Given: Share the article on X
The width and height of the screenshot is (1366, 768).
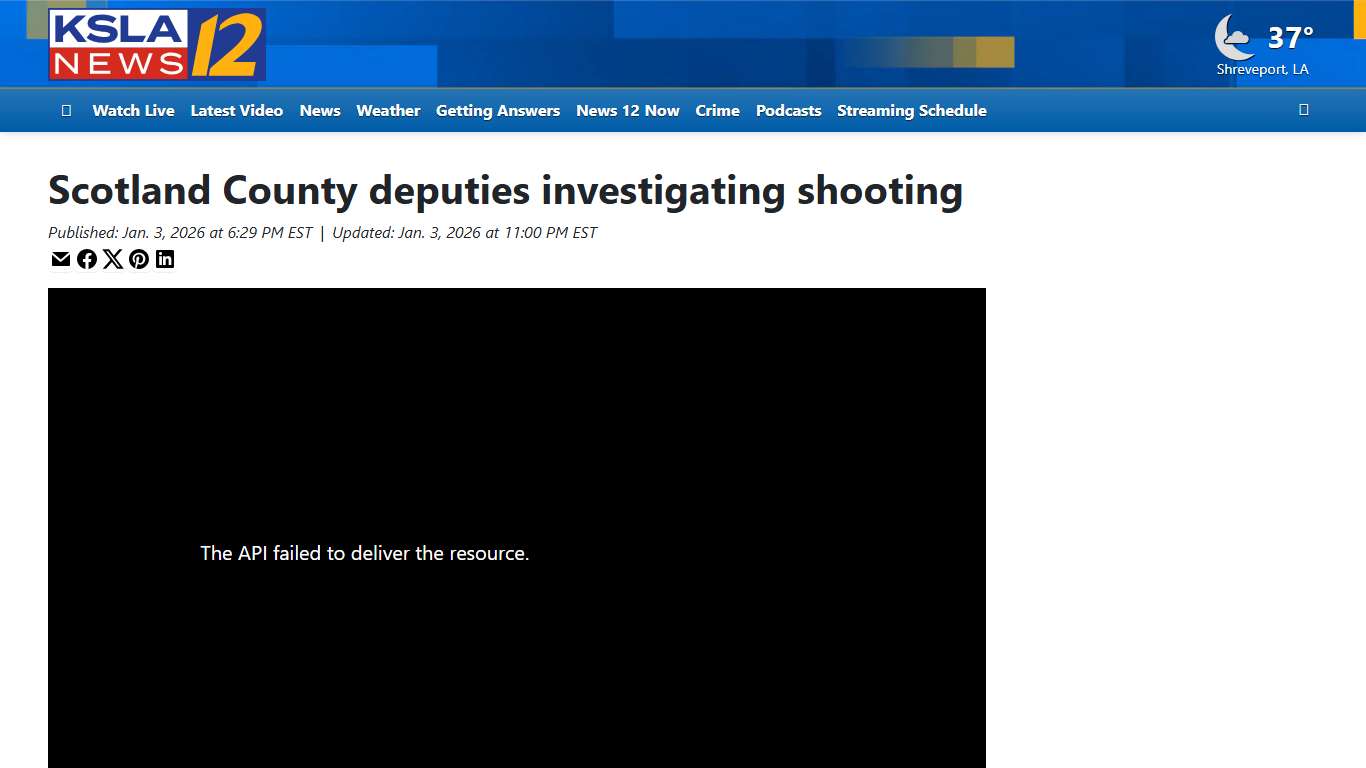Looking at the screenshot, I should pyautogui.click(x=113, y=259).
